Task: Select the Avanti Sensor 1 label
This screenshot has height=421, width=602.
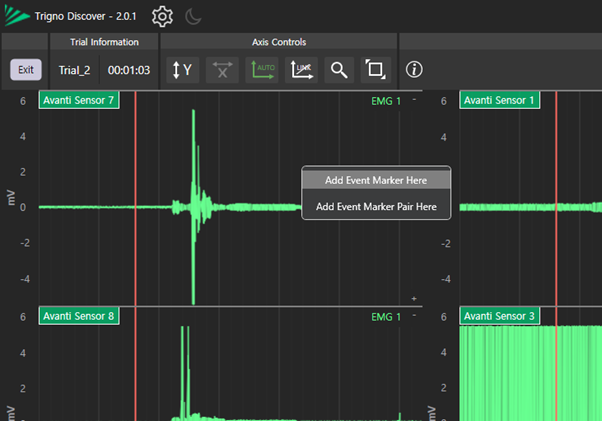Action: 499,100
